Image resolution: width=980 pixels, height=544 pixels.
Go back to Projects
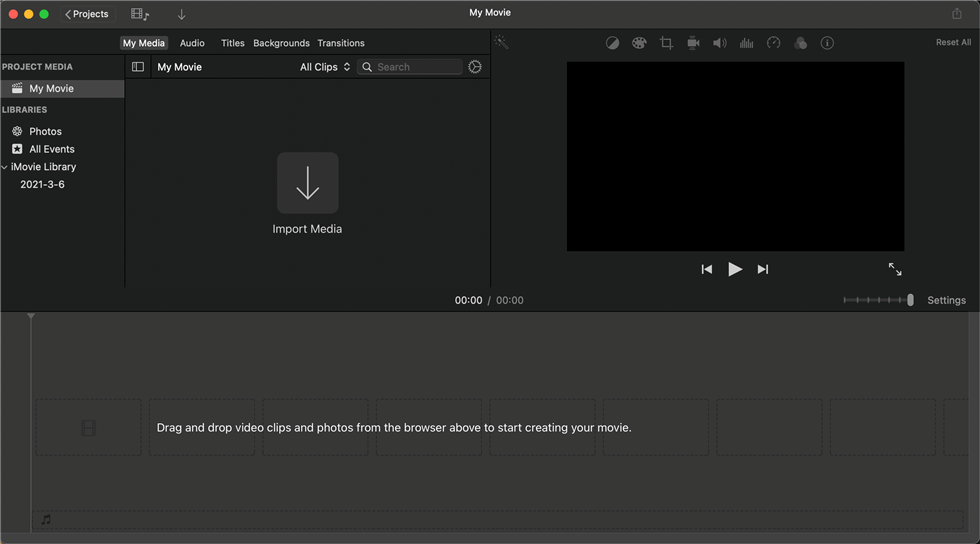click(87, 14)
